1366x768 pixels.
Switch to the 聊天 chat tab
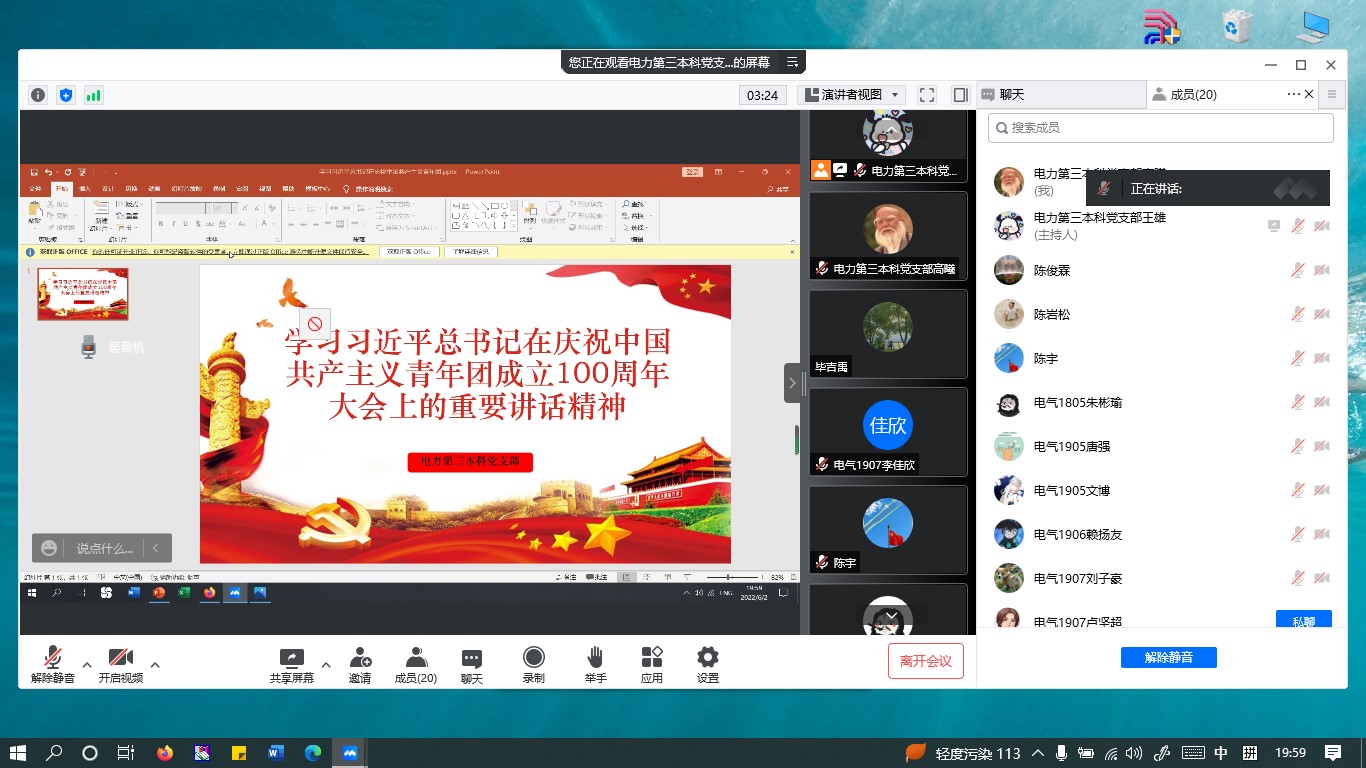pos(1060,95)
